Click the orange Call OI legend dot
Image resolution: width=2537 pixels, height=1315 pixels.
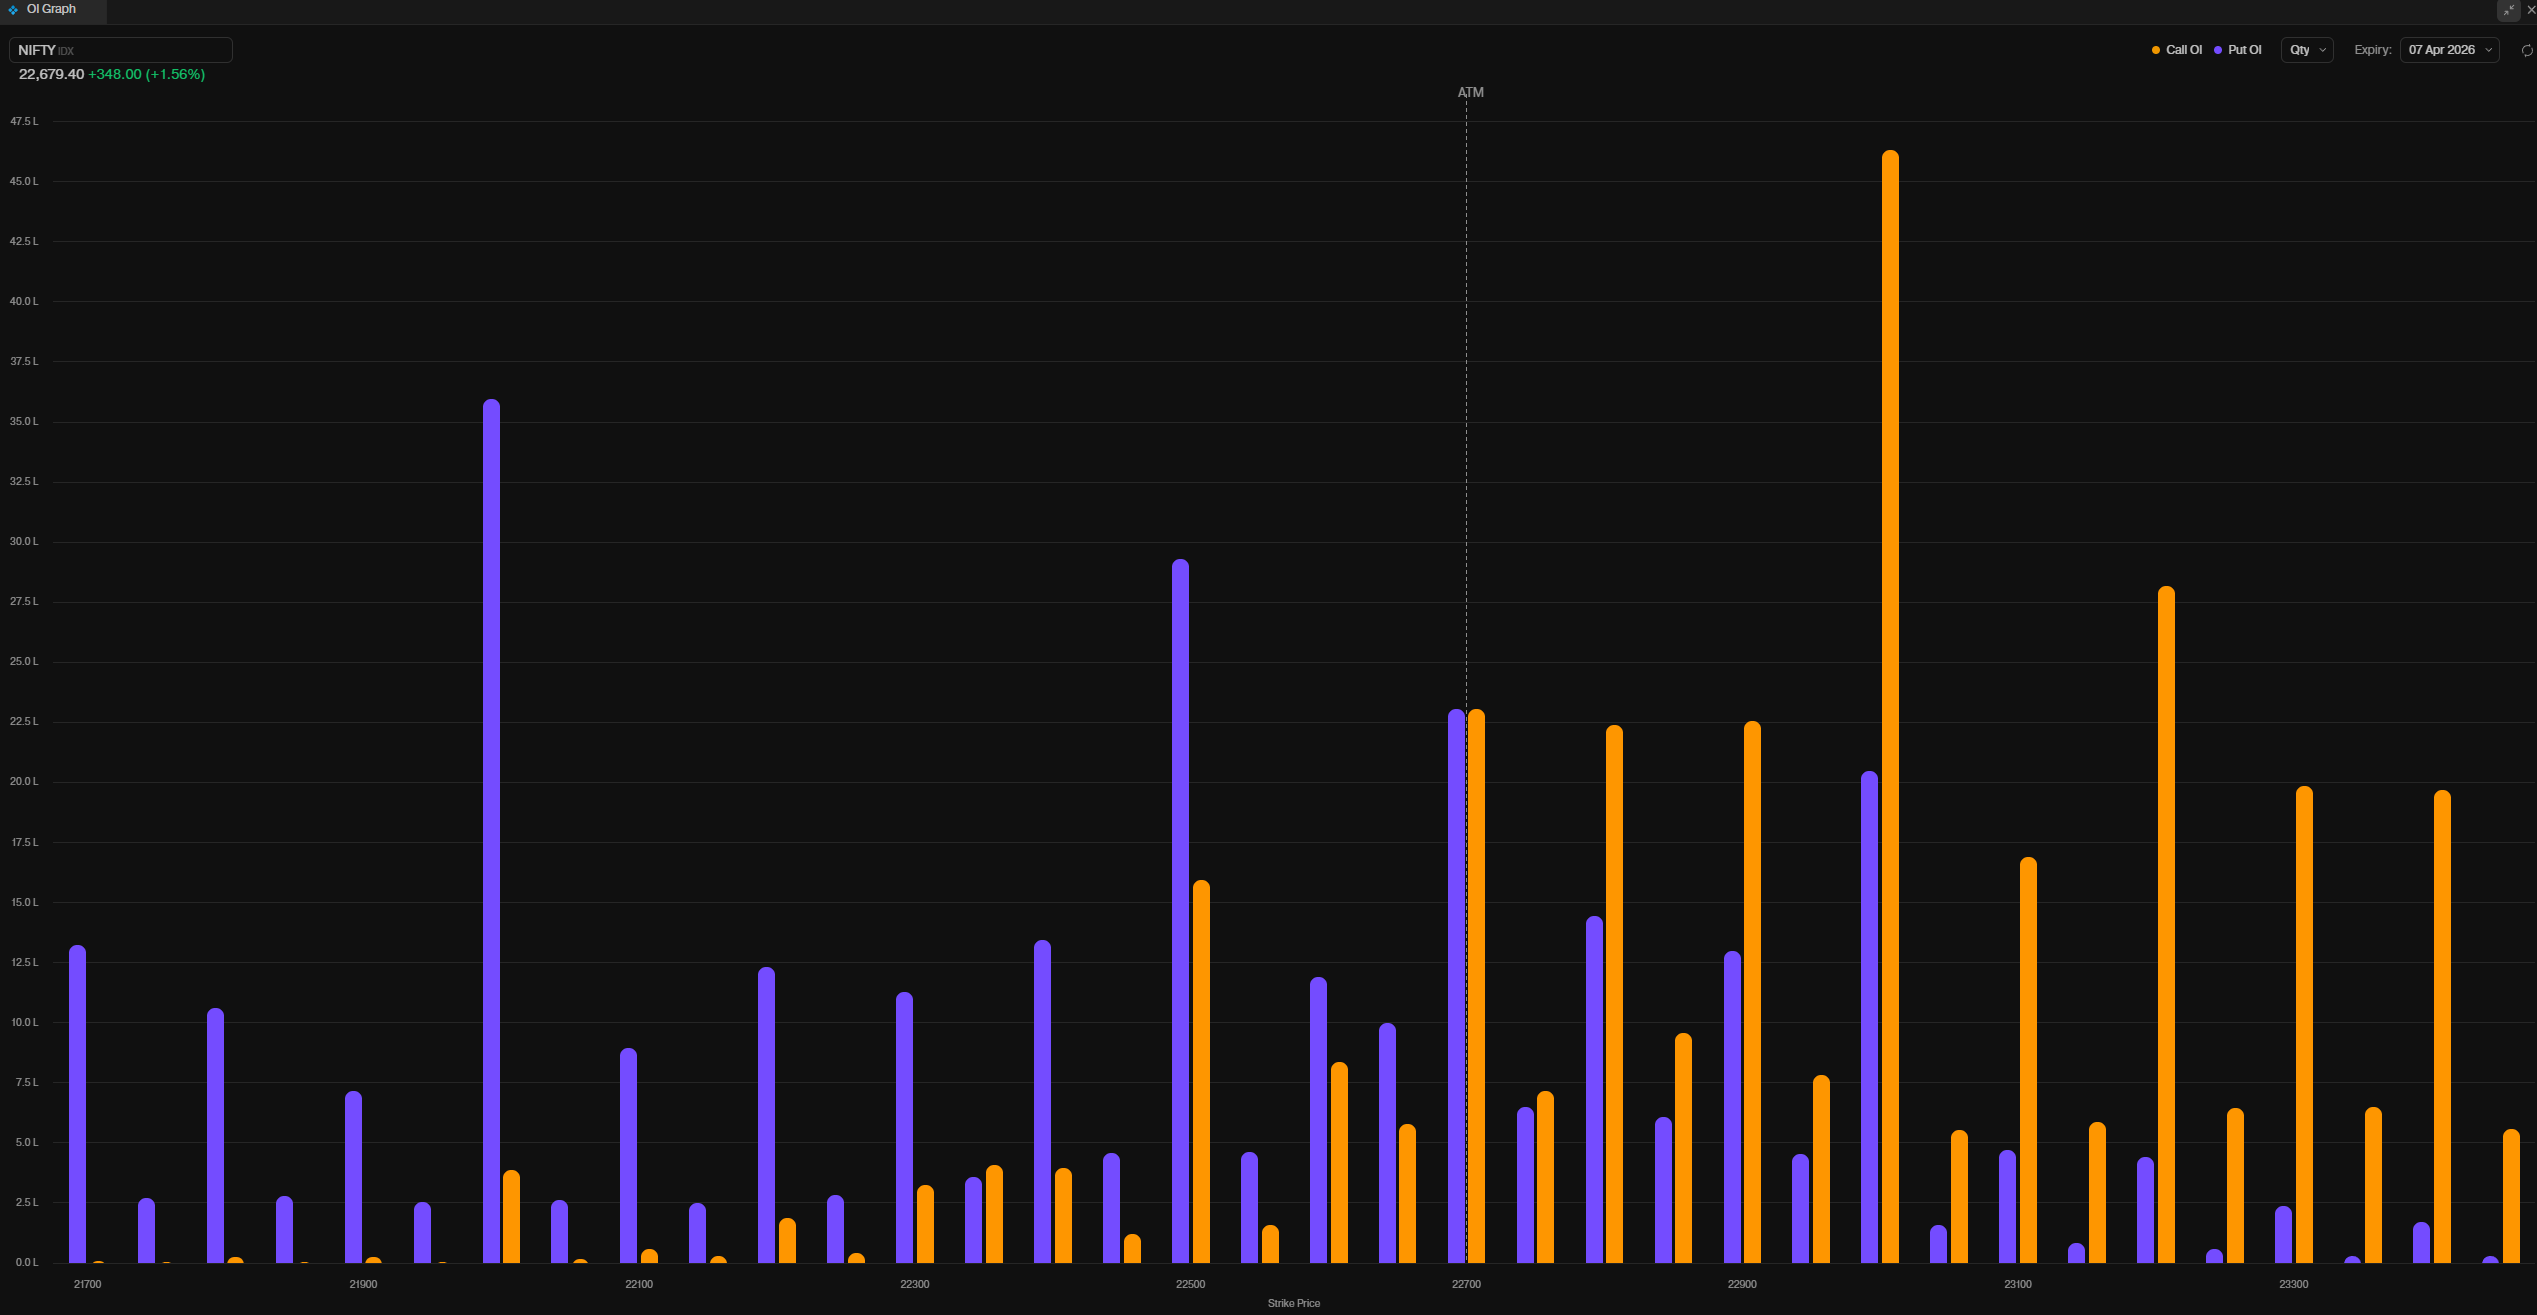[2156, 50]
